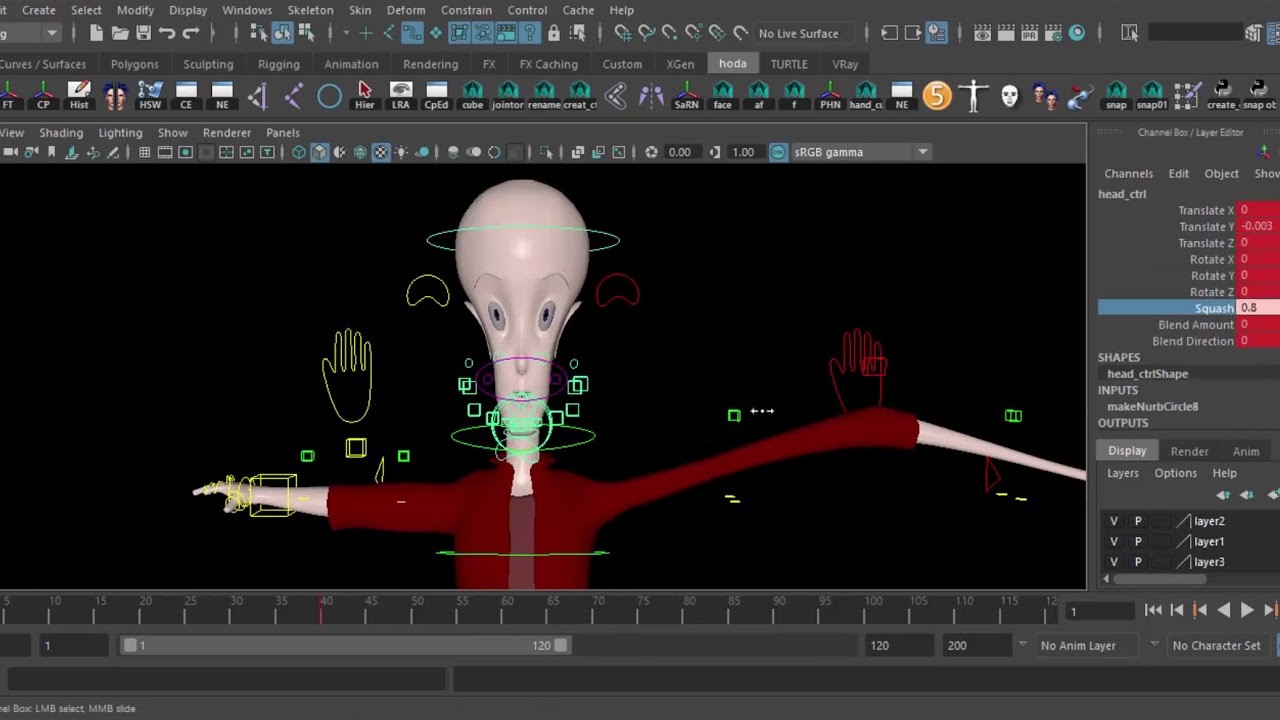Viewport: 1280px width, 720px height.
Task: Switch to the Rendering shelf tab
Action: click(x=430, y=63)
